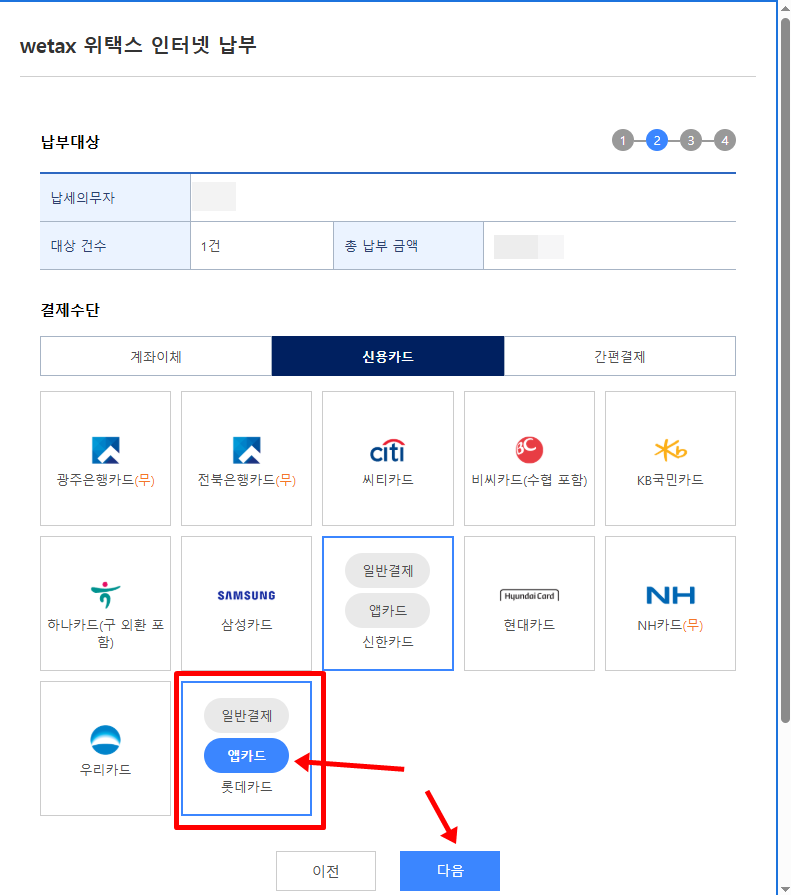
Task: Choose the 우리카드 tile
Action: 106,748
